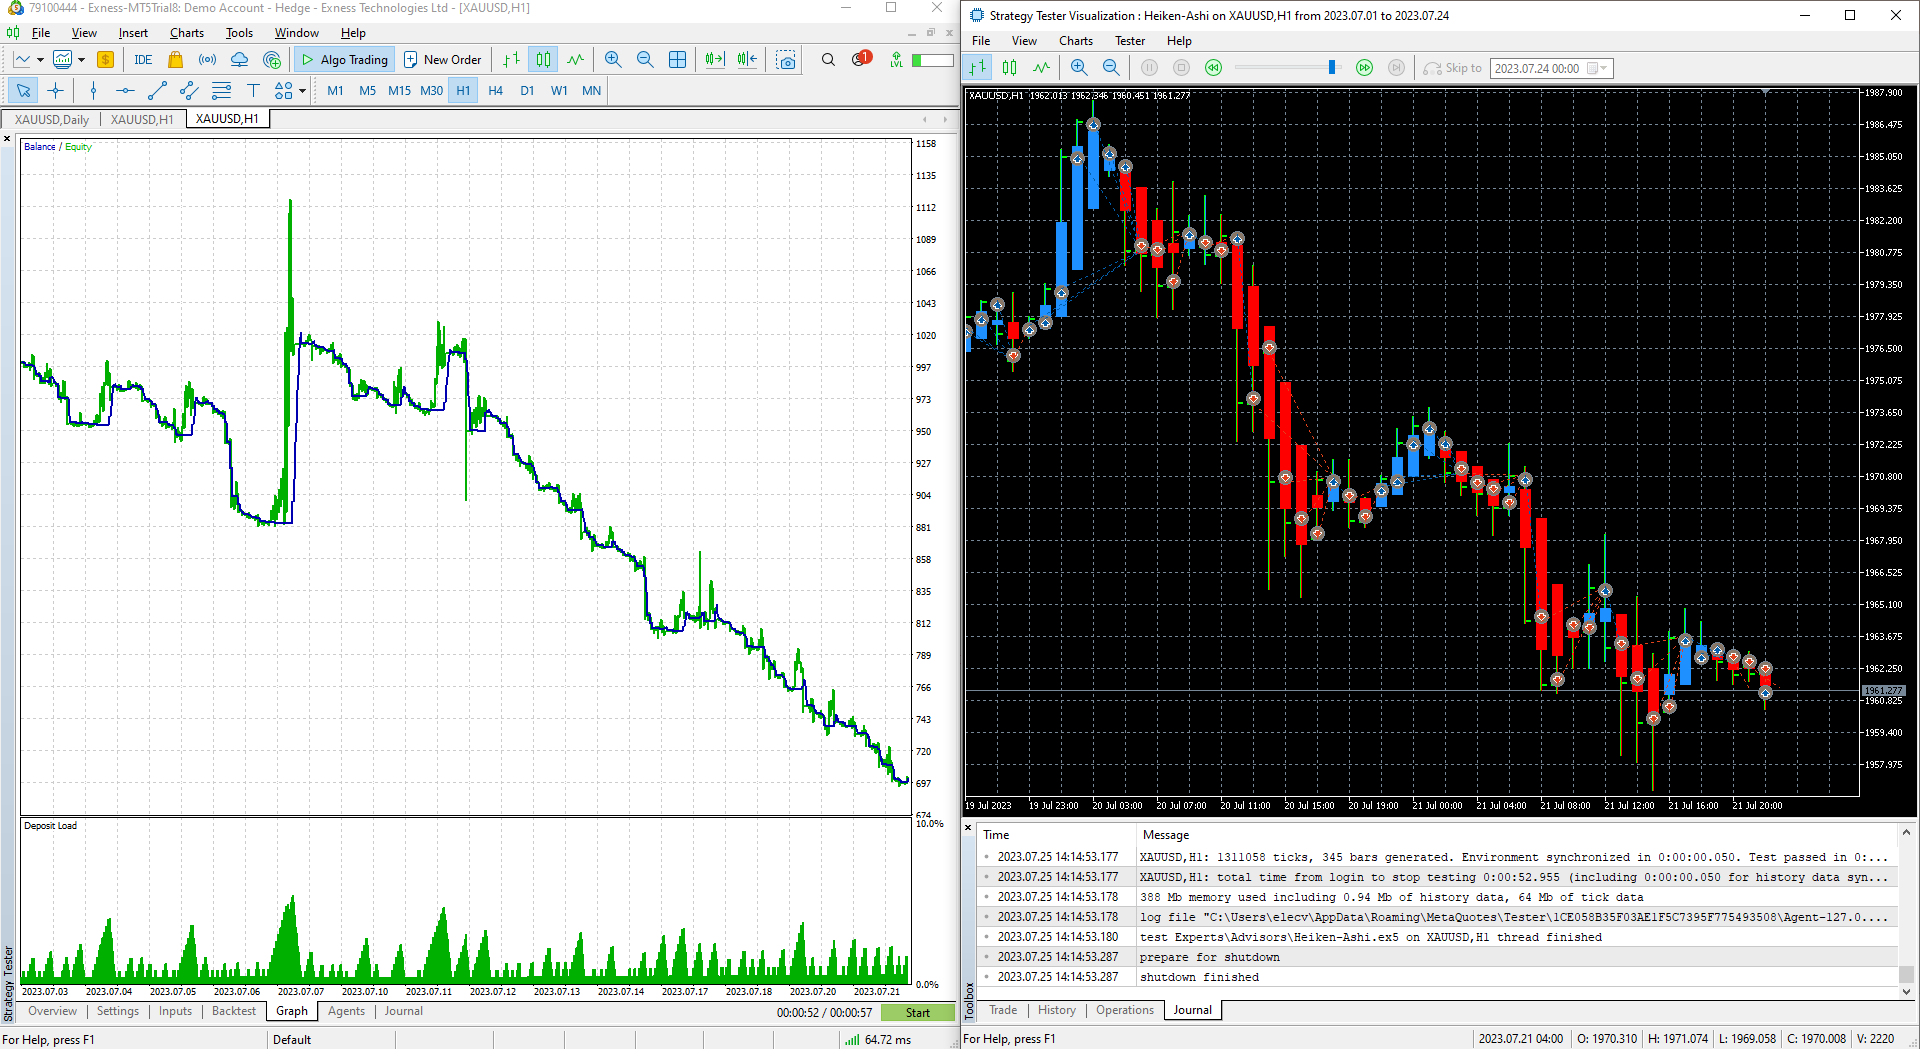Image resolution: width=1920 pixels, height=1049 pixels.
Task: Open the Market shopping bag icon
Action: coord(175,60)
